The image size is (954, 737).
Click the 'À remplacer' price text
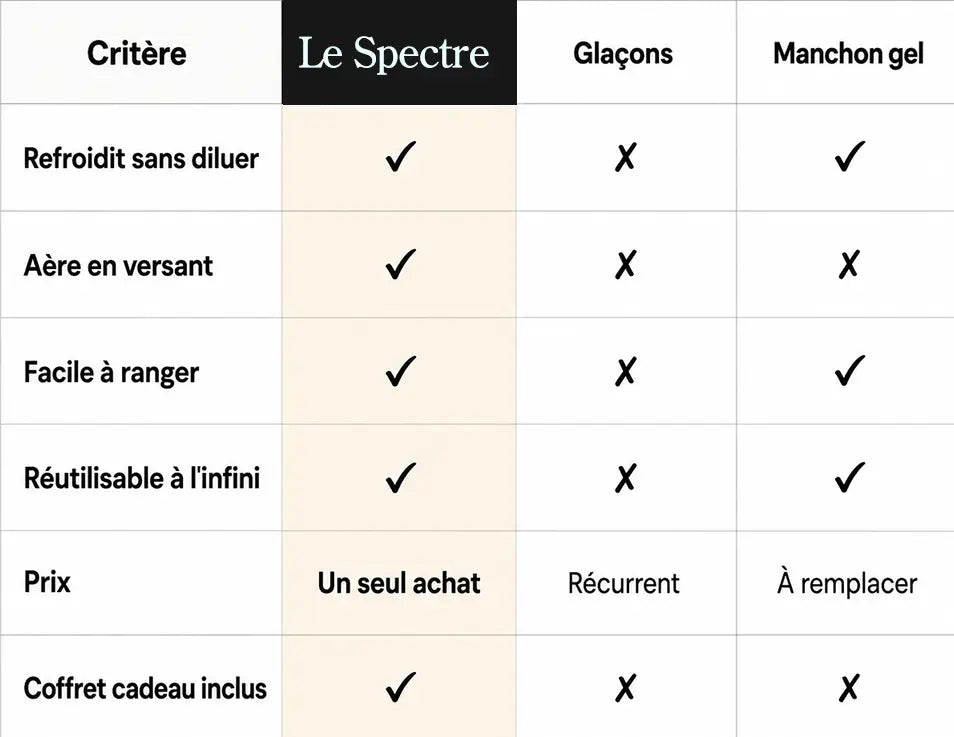coord(847,582)
